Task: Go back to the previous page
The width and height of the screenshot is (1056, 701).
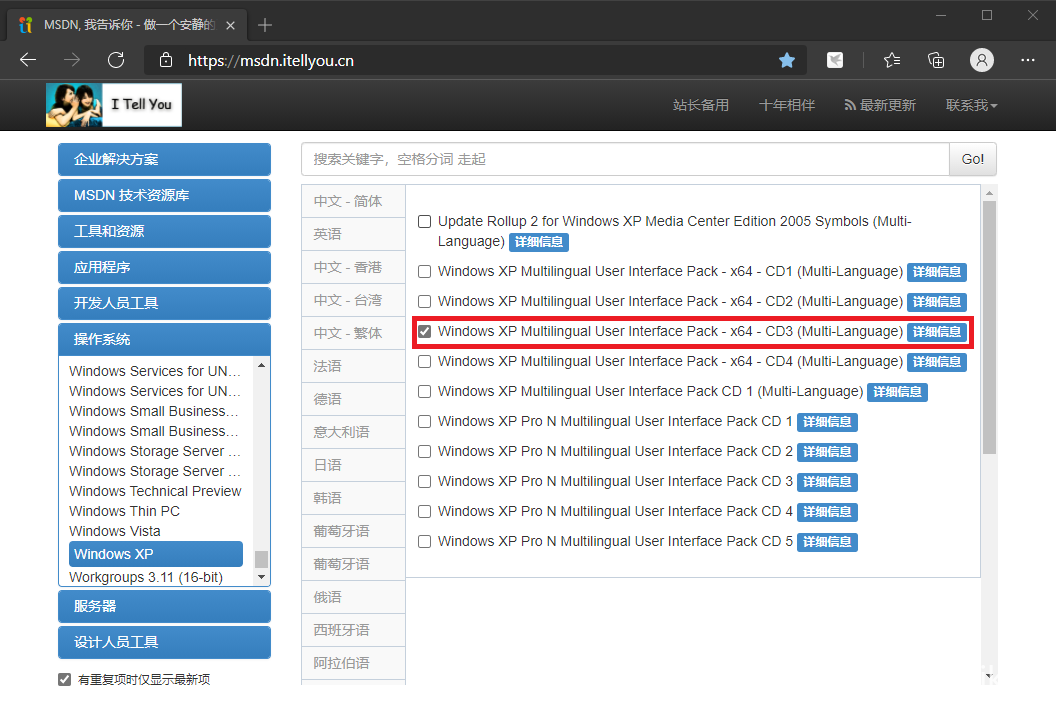Action: pos(28,60)
